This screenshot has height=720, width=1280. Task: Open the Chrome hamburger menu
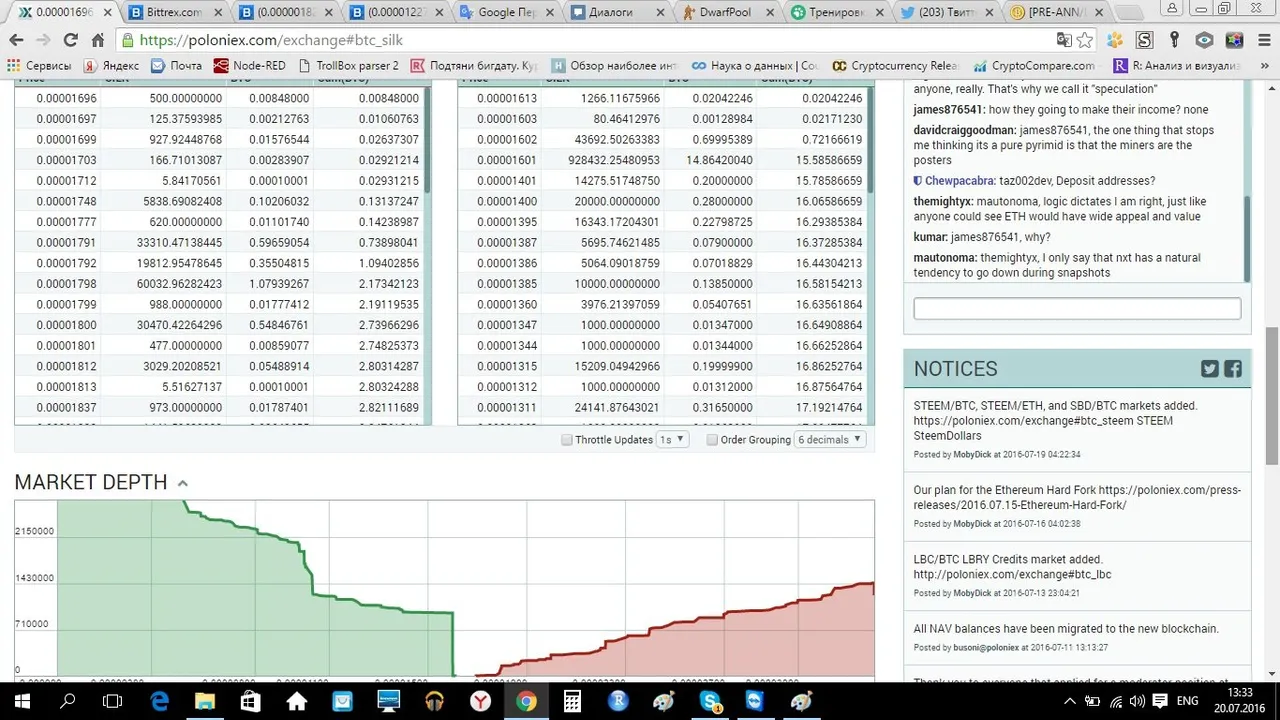[x=1263, y=40]
